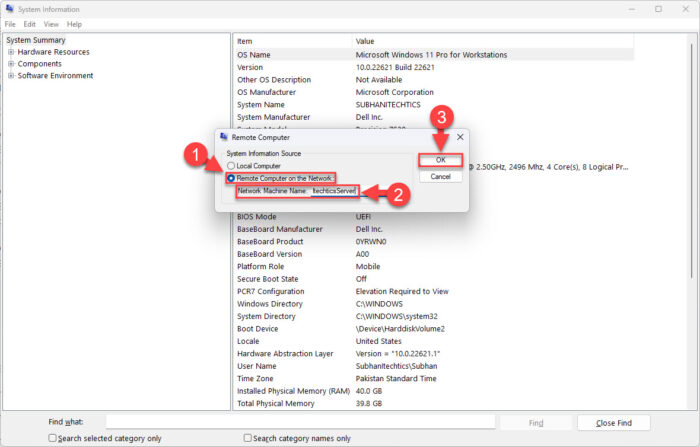Select Total Physical Memory row

point(434,404)
